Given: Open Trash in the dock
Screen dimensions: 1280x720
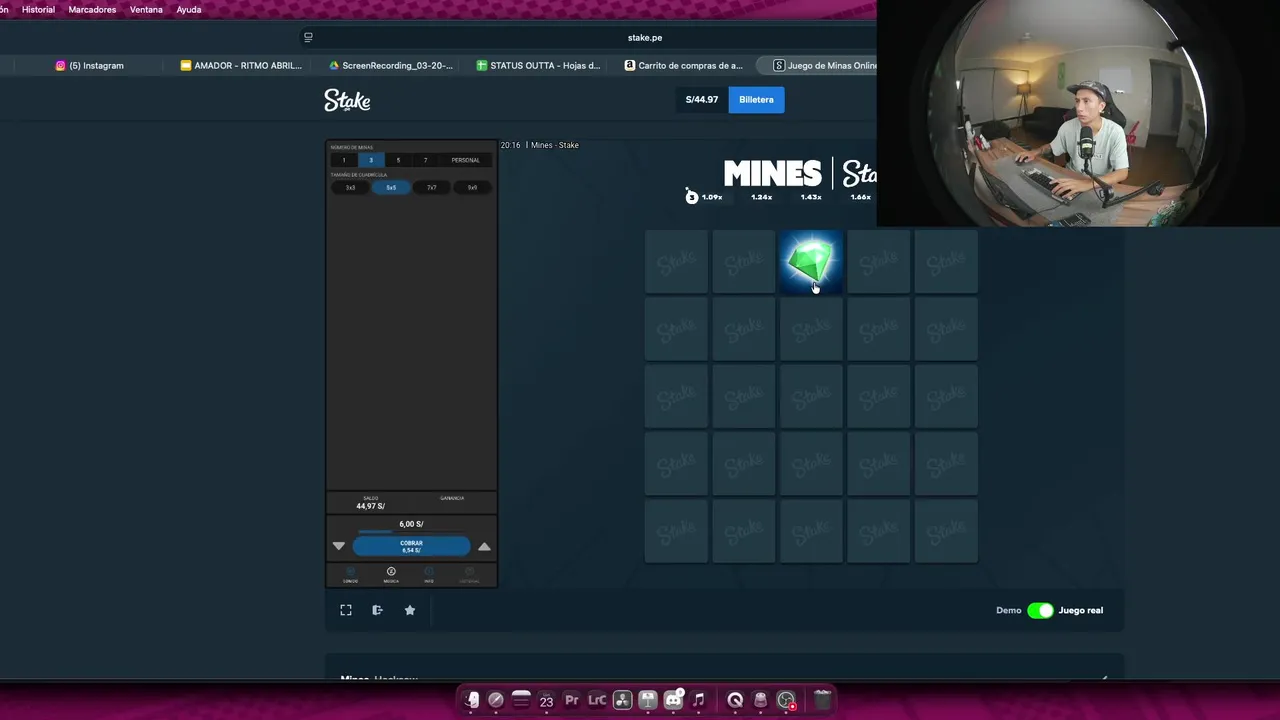Looking at the screenshot, I should 822,700.
